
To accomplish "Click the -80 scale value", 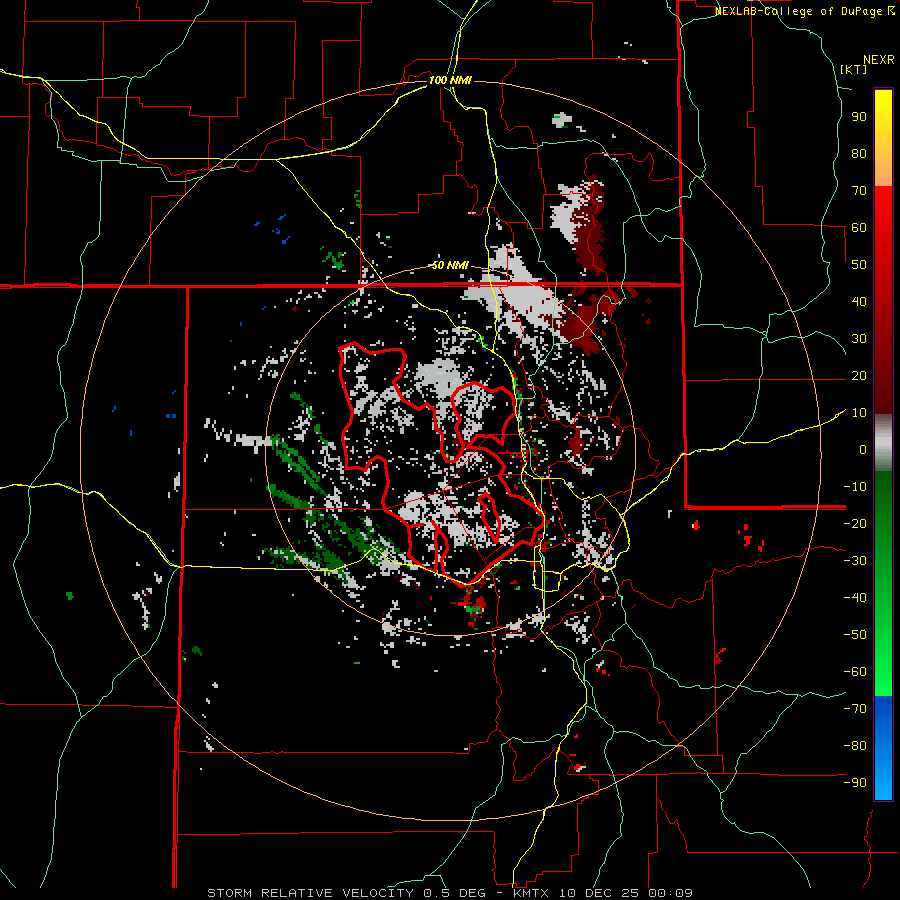I will [855, 746].
